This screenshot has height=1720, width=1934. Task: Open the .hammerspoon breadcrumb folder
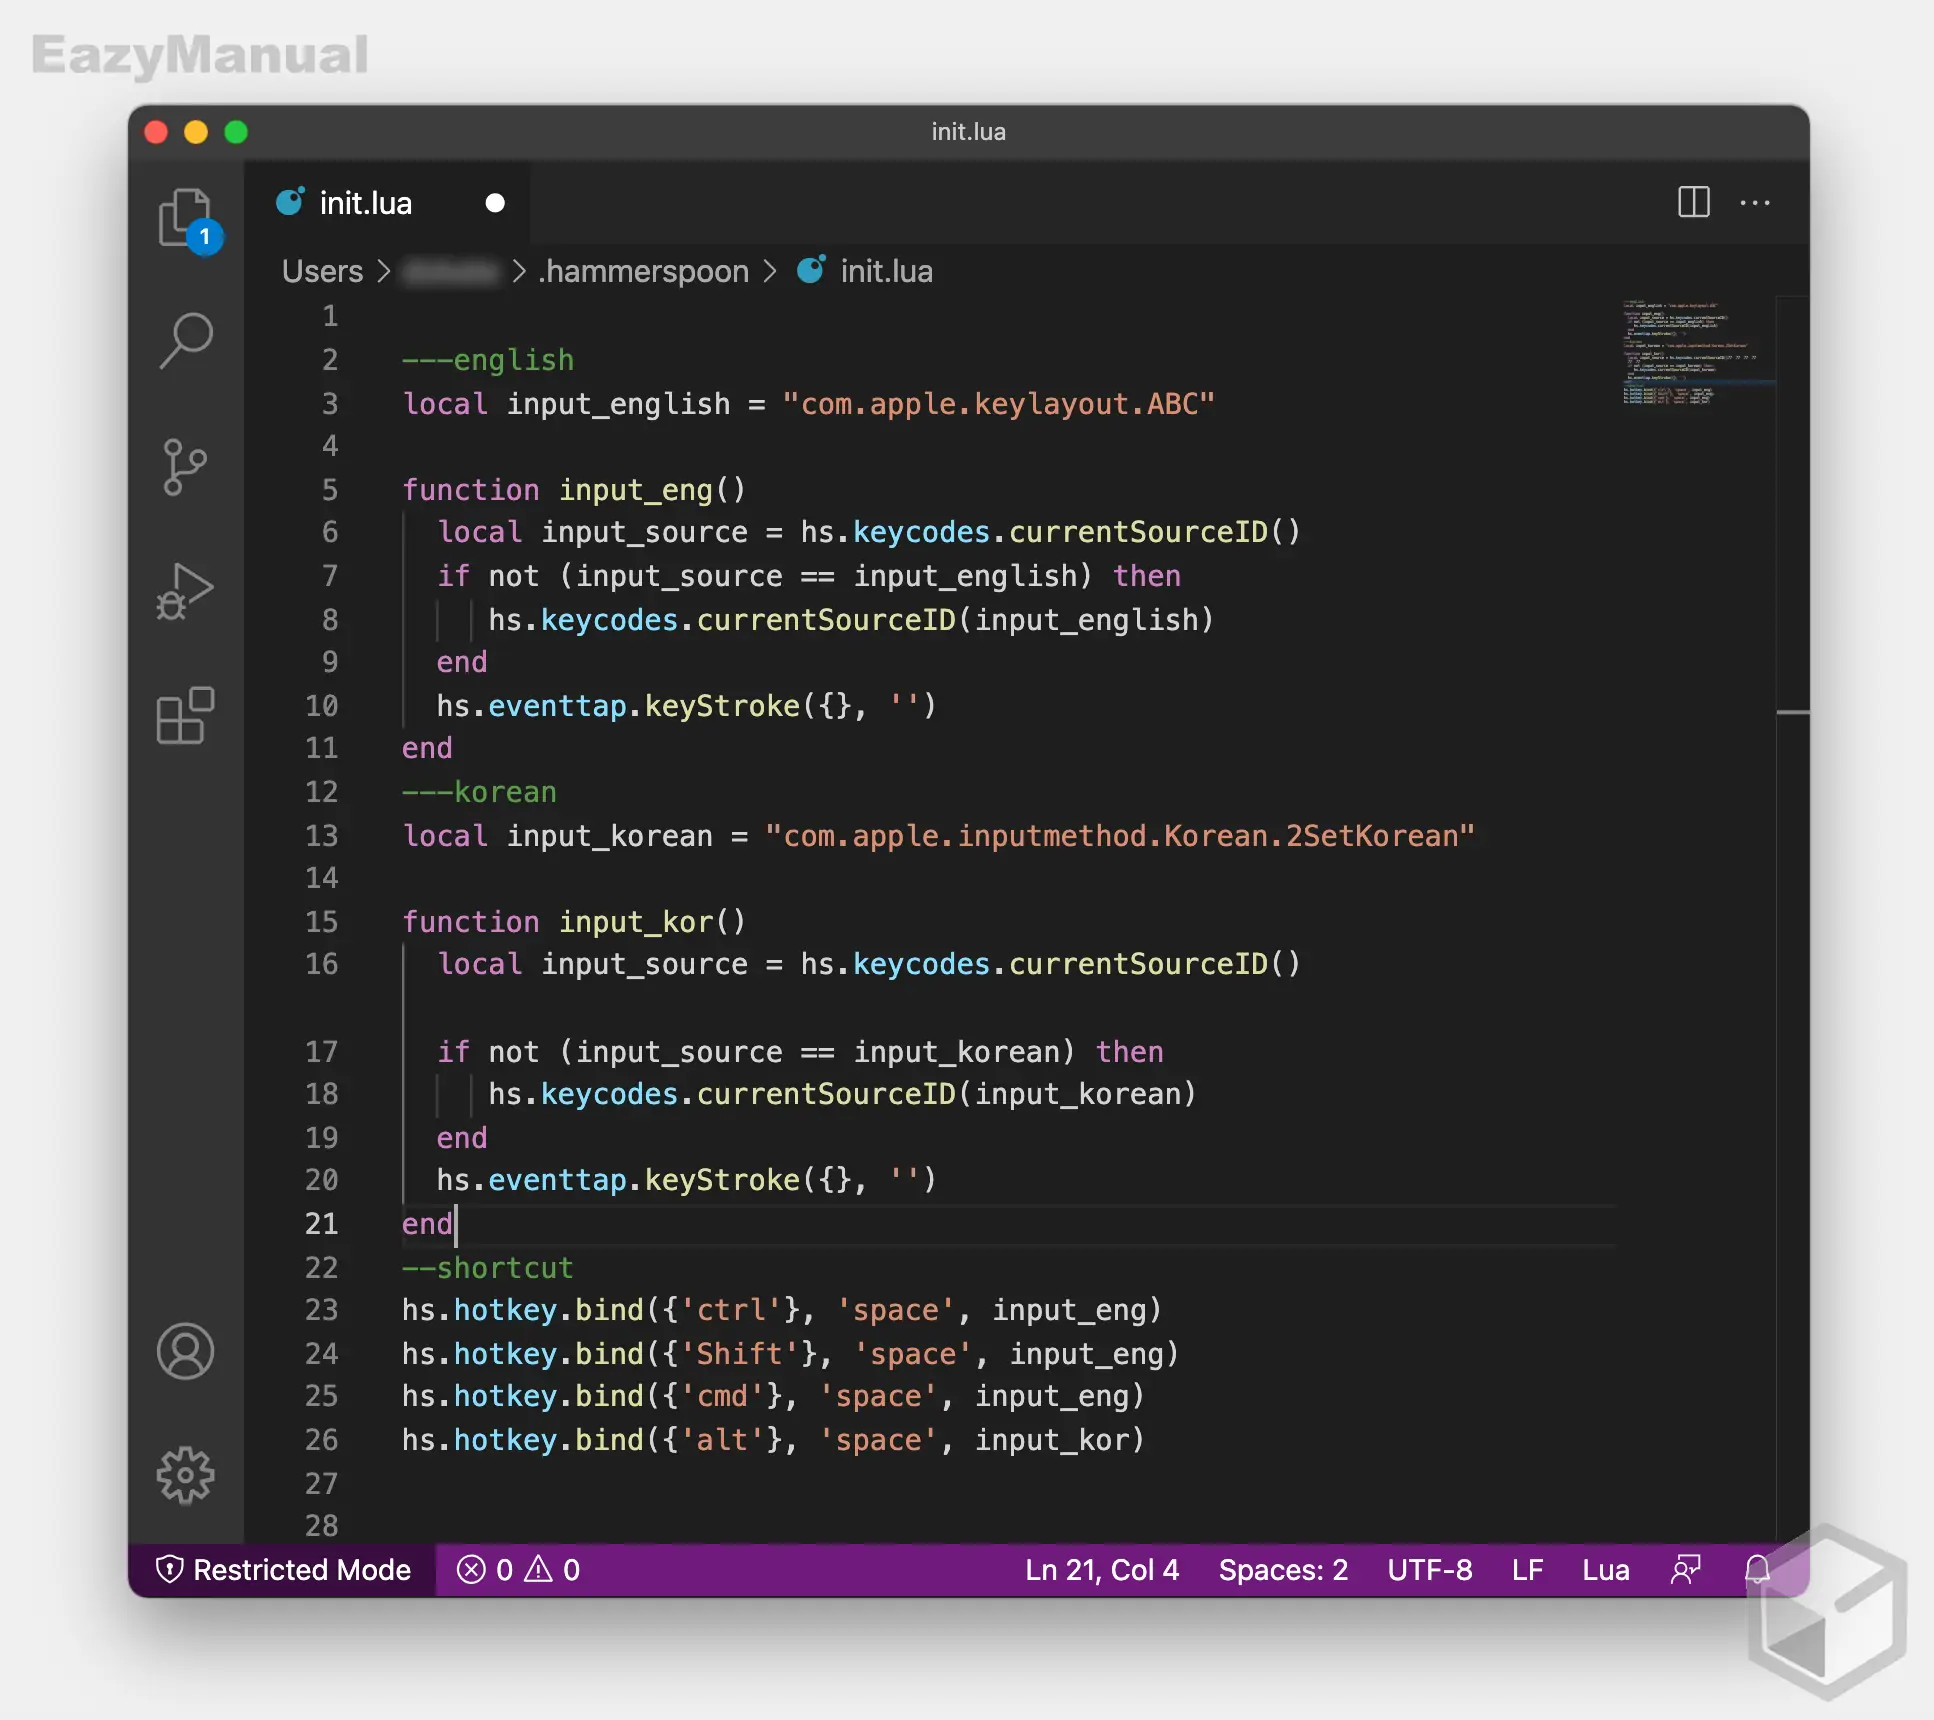click(643, 271)
